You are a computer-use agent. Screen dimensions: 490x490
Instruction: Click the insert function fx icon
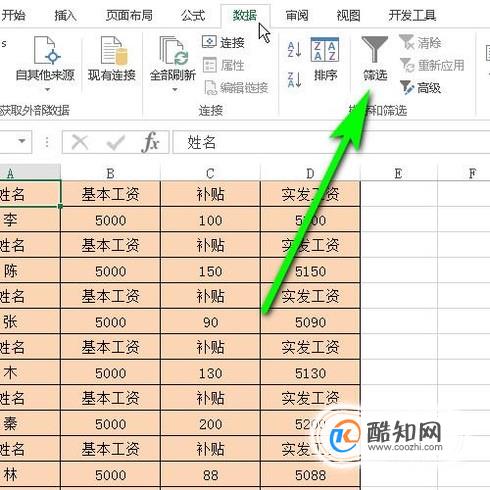click(x=150, y=142)
